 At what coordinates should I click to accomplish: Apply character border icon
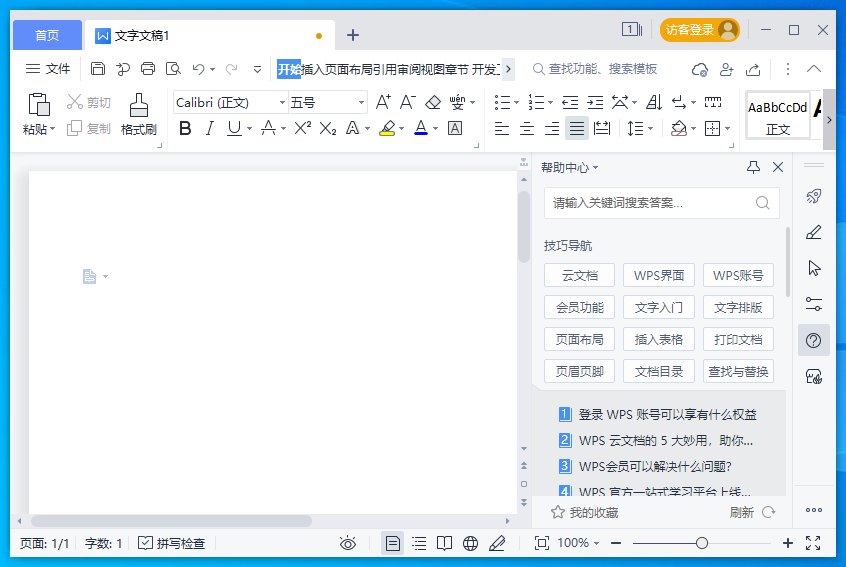455,128
